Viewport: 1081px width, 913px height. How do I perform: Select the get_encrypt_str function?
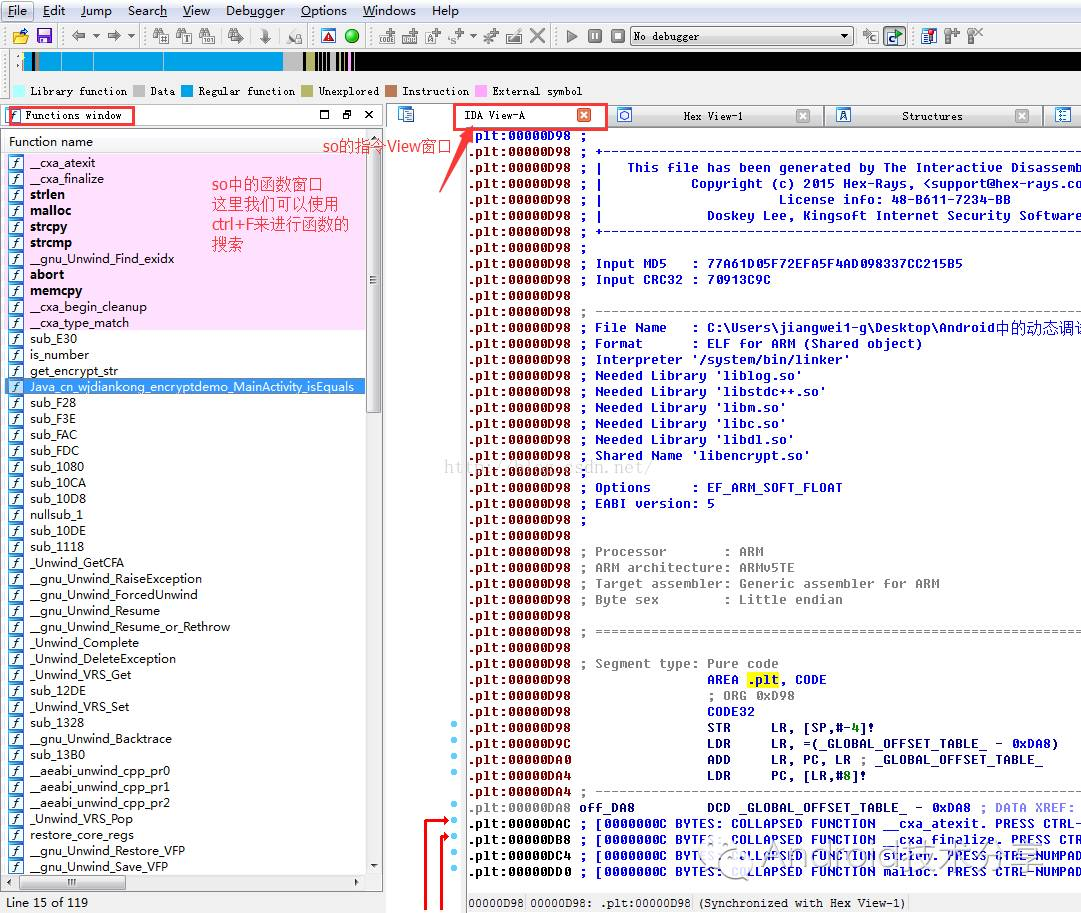pos(73,371)
